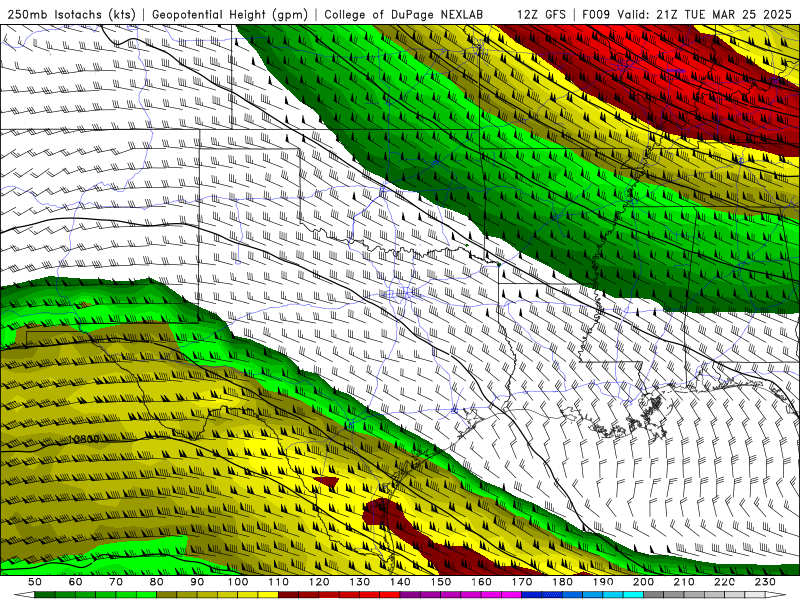
Task: Click the "F009" forecast hour label
Action: 596,15
